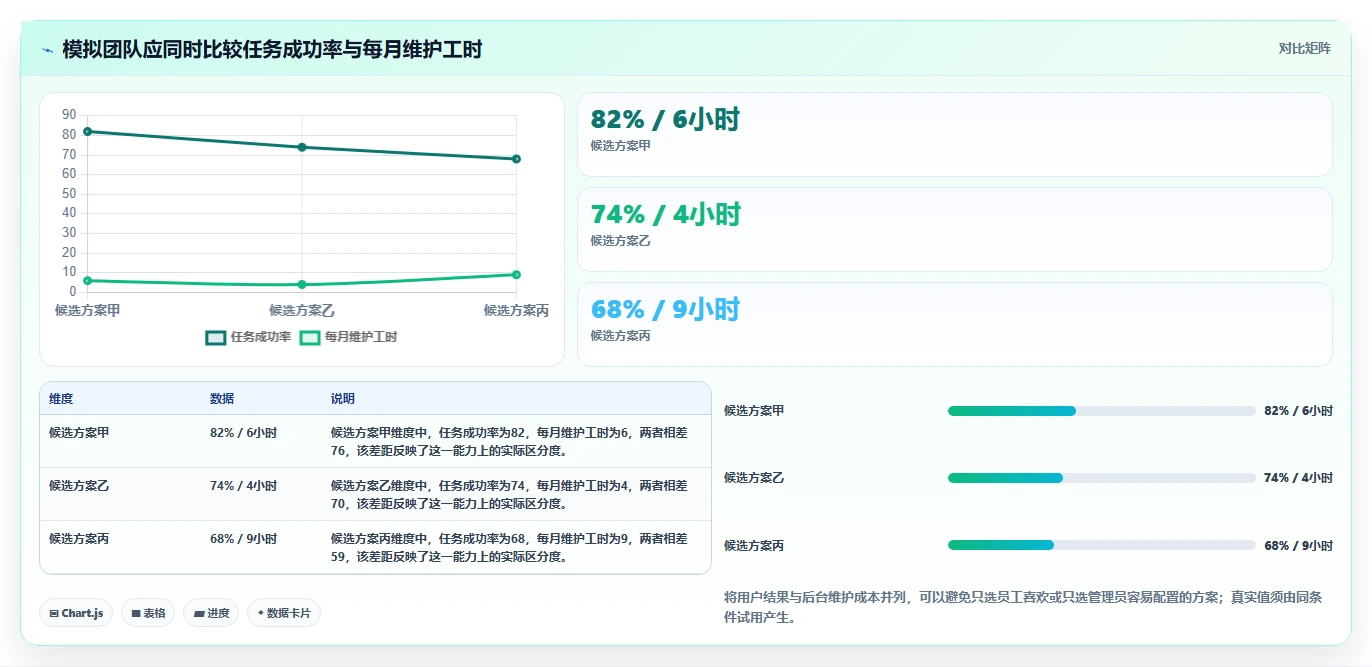The width and height of the screenshot is (1372, 667).
Task: Click the footnote paragraph about 维护成本
Action: [1024, 607]
